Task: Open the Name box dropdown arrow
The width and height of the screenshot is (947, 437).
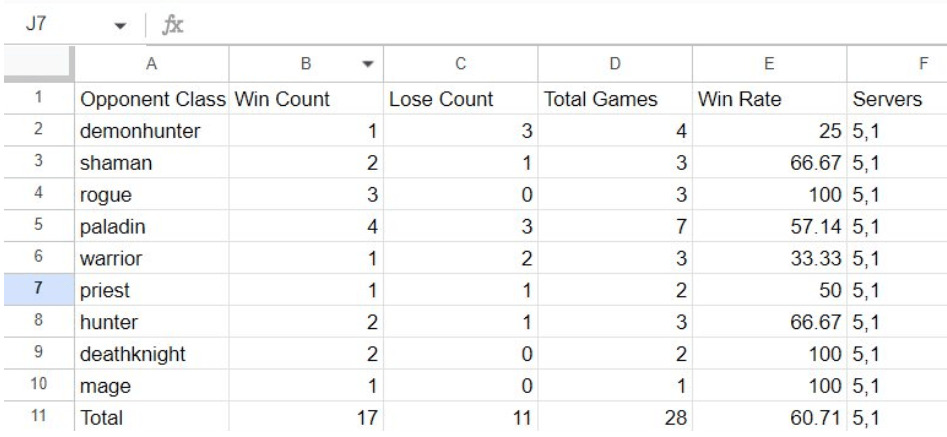Action: click(x=121, y=26)
